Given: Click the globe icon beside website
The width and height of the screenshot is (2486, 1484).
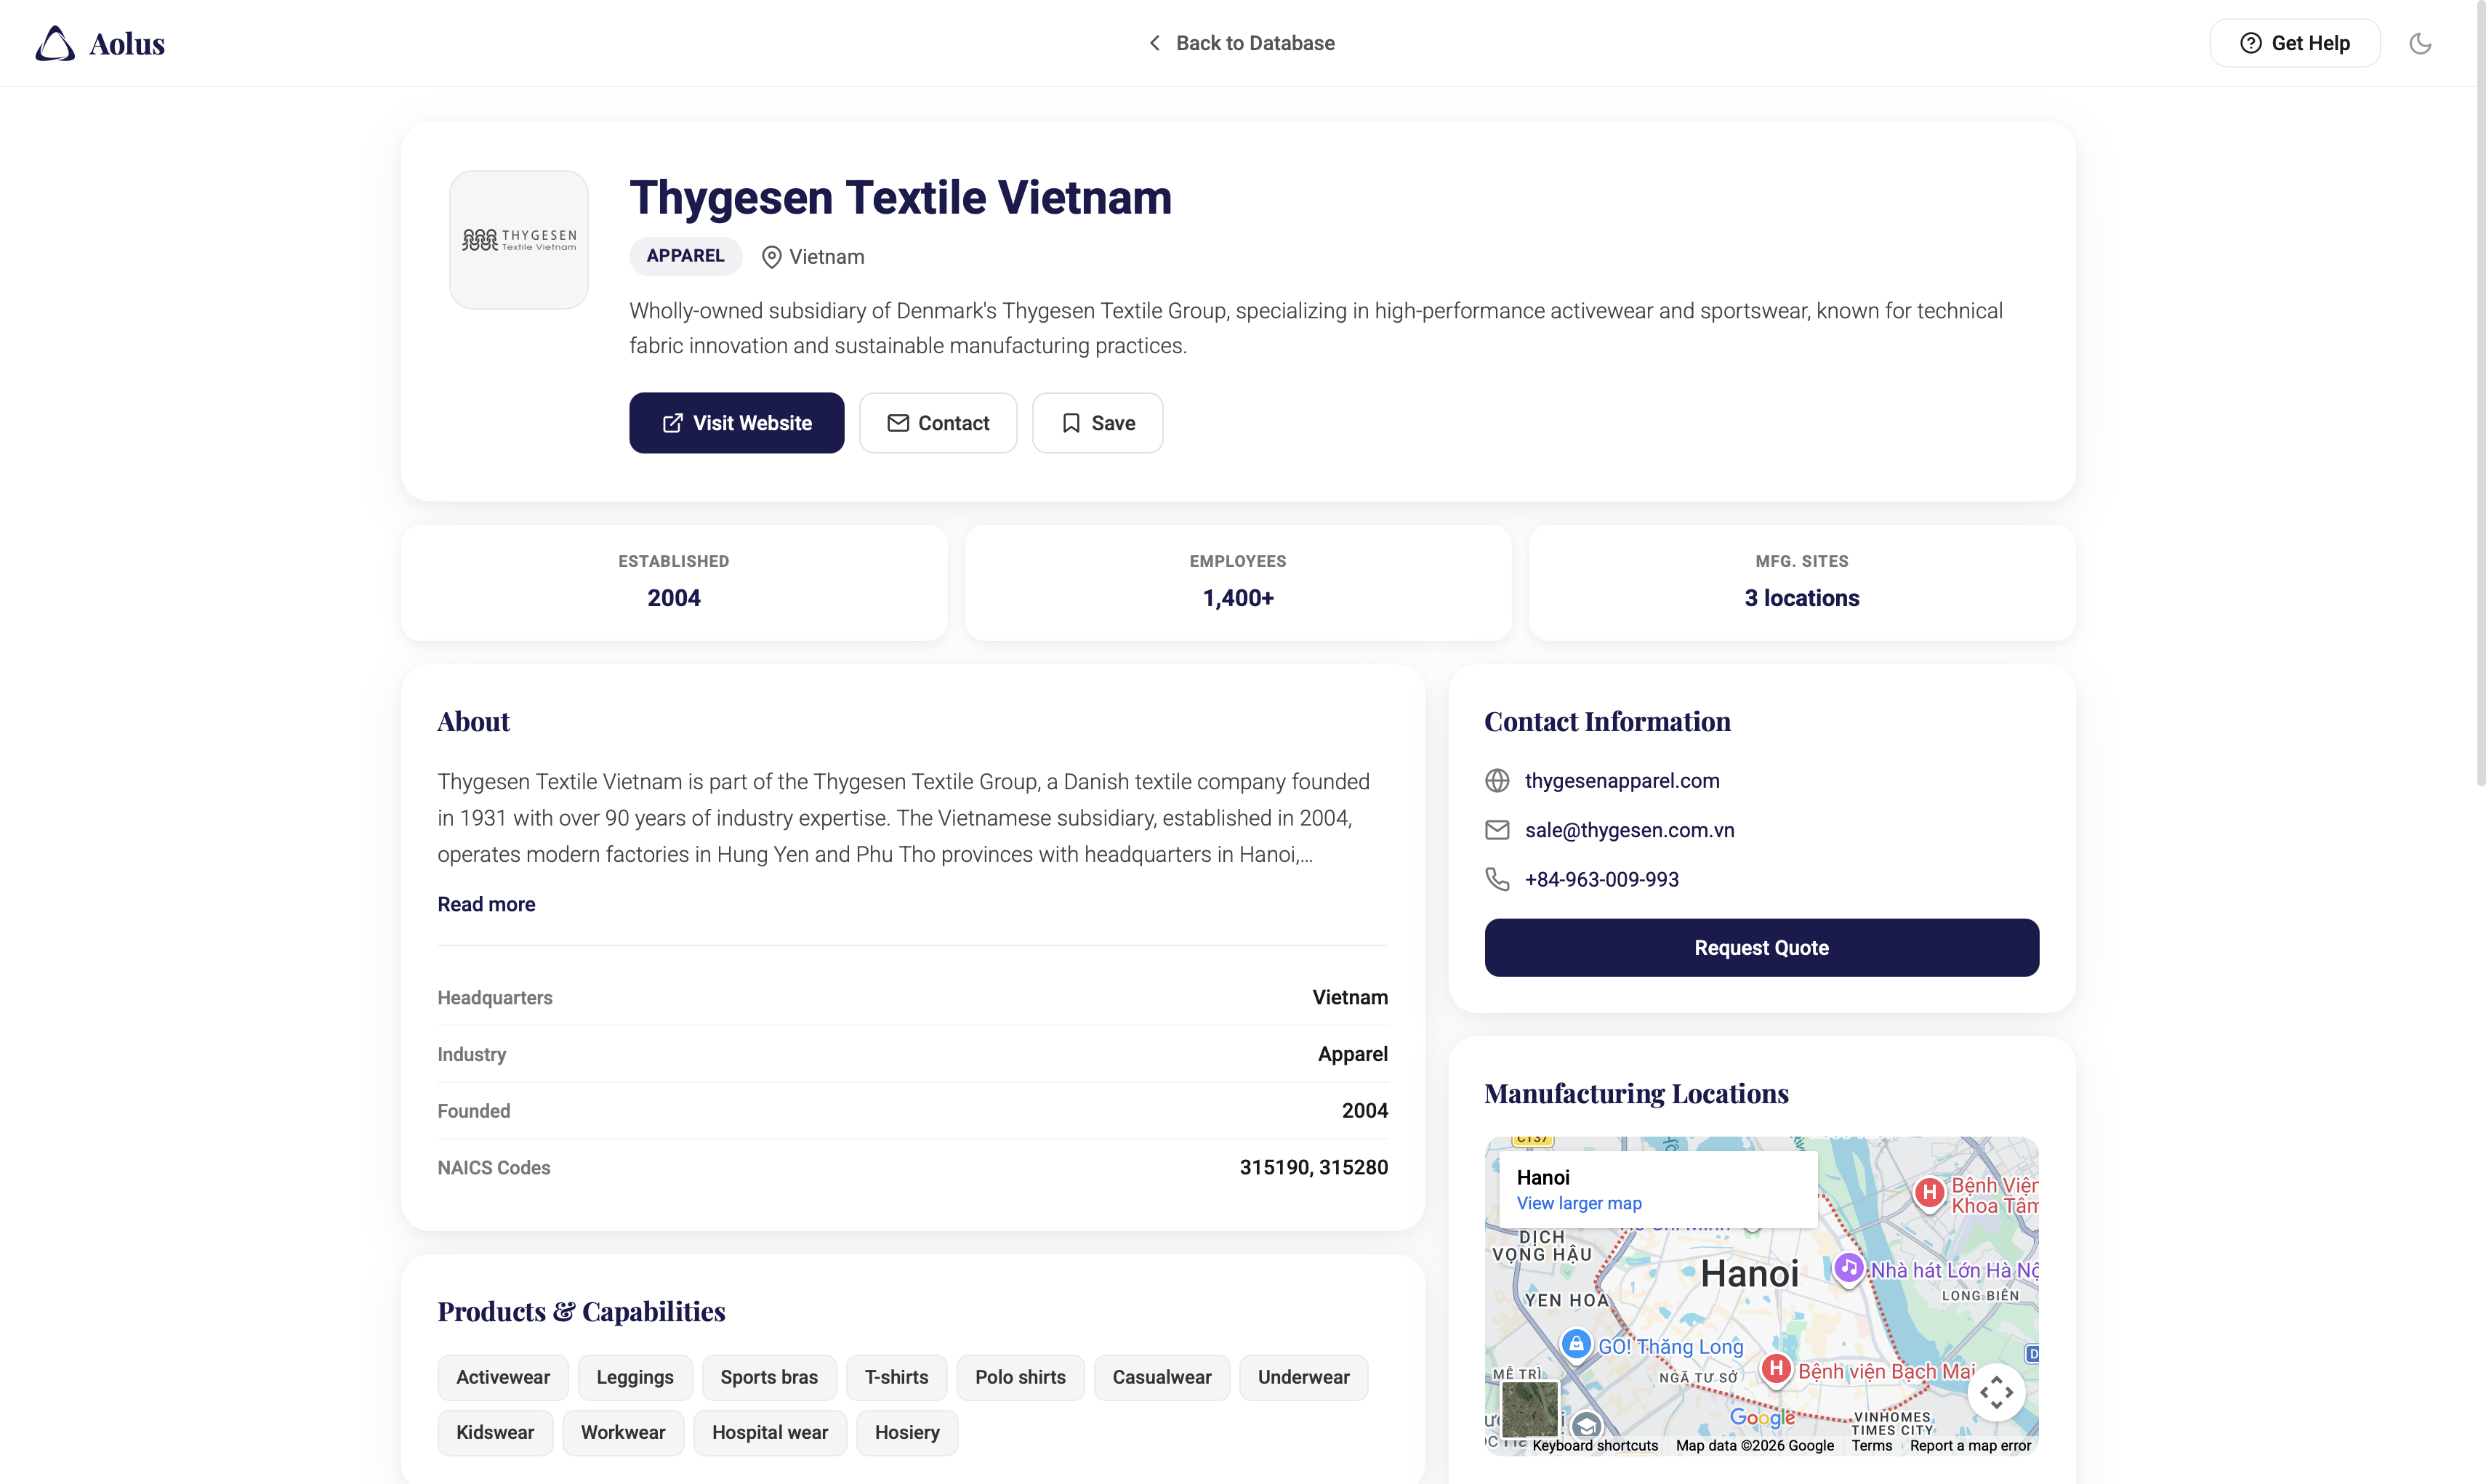Looking at the screenshot, I should (1497, 781).
